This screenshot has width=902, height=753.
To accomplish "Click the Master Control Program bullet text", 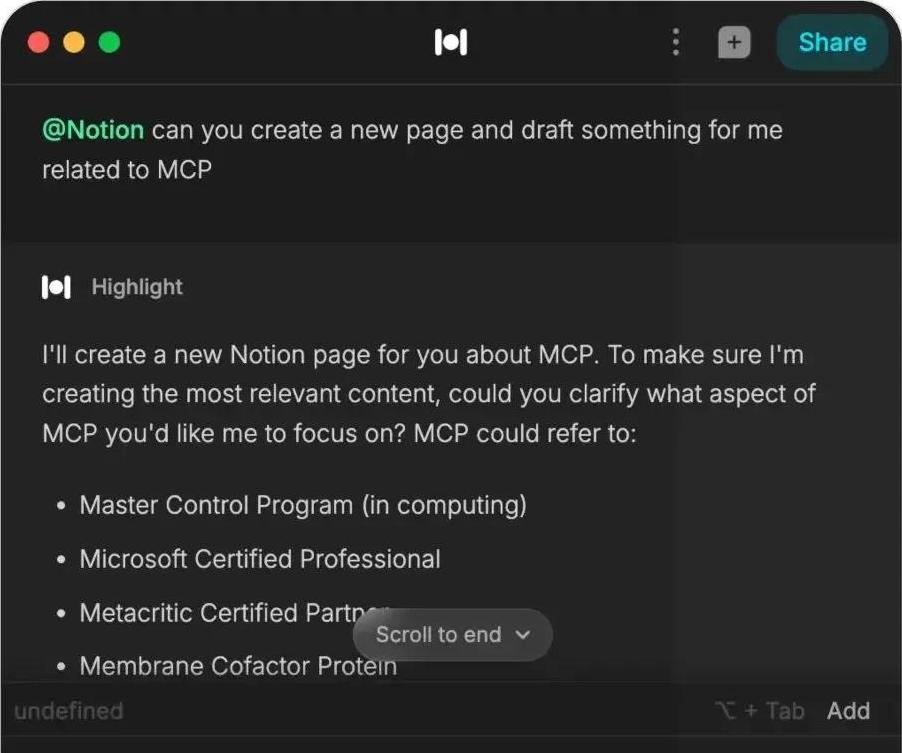I will pos(303,505).
